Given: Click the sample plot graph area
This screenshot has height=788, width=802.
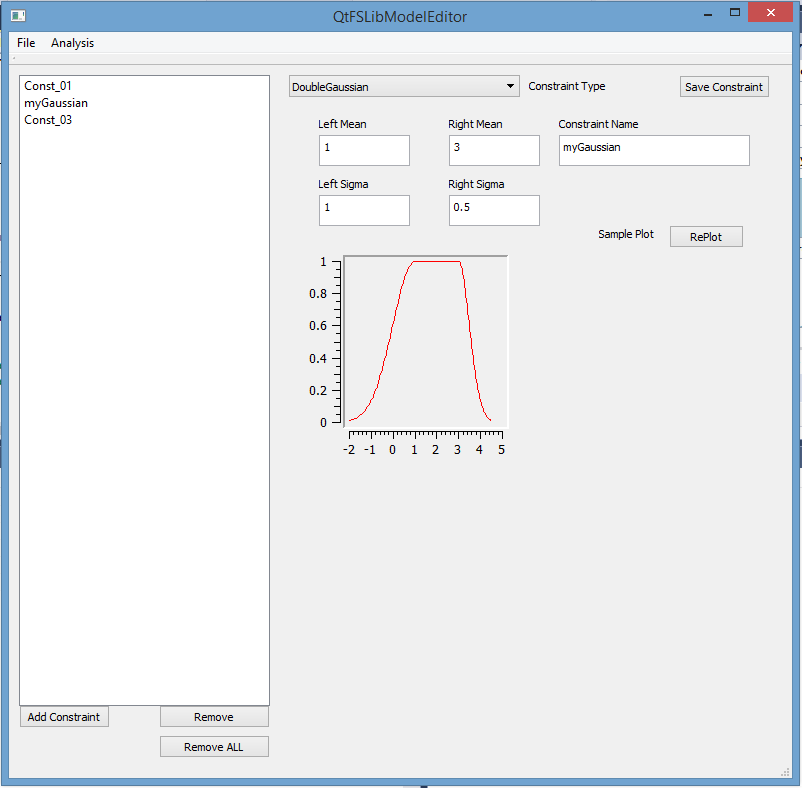Looking at the screenshot, I should 426,341.
